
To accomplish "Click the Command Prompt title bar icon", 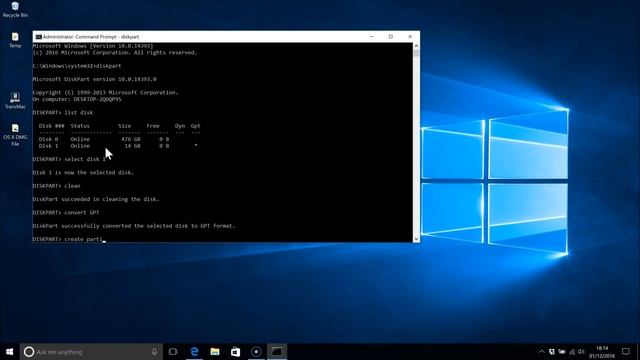I will (38, 37).
